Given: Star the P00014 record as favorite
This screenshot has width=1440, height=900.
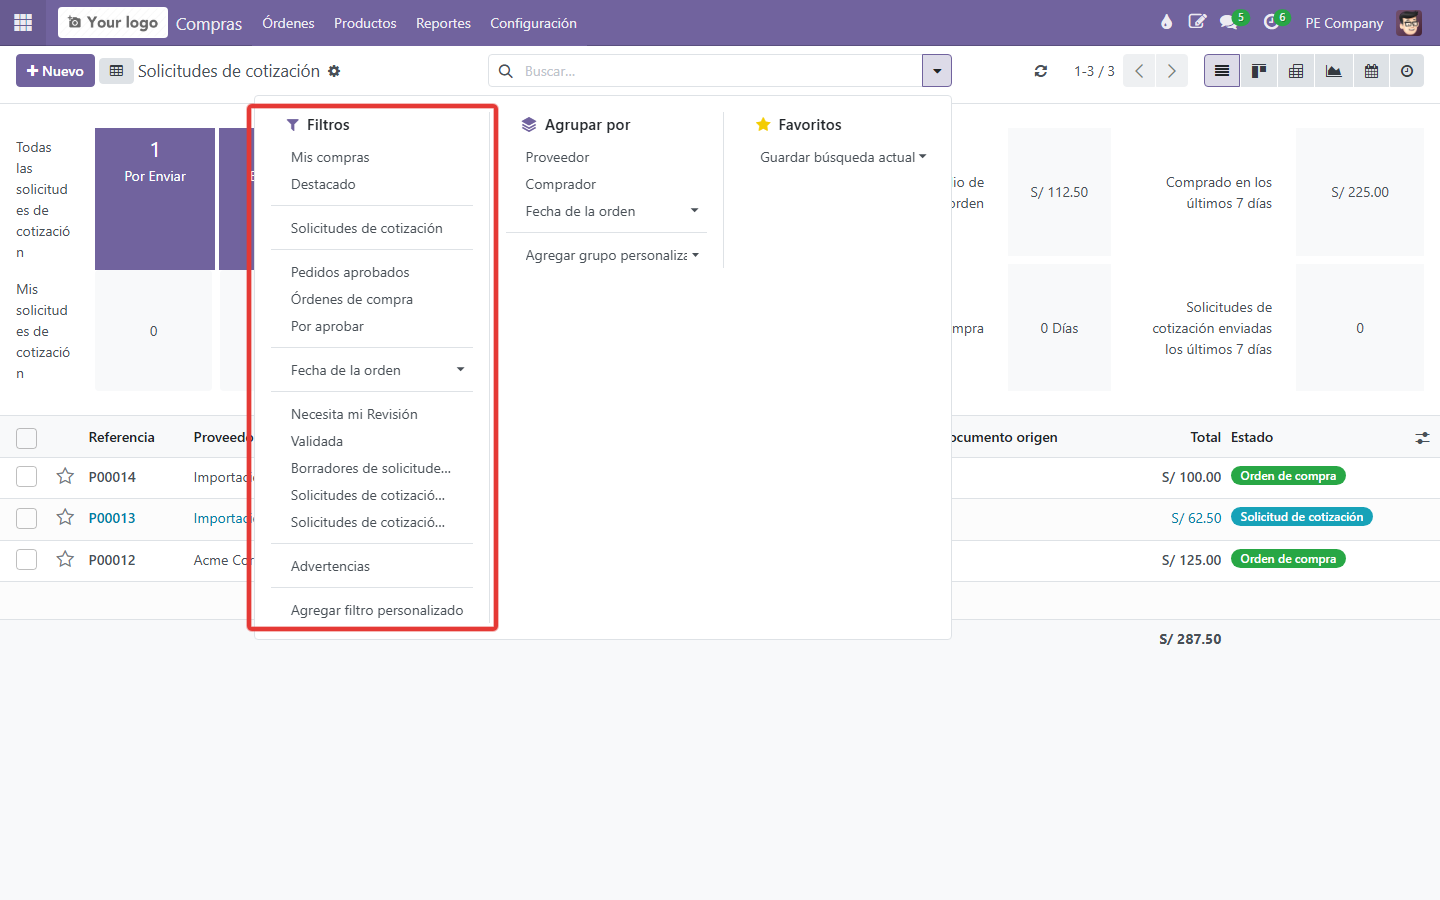Looking at the screenshot, I should click(65, 476).
